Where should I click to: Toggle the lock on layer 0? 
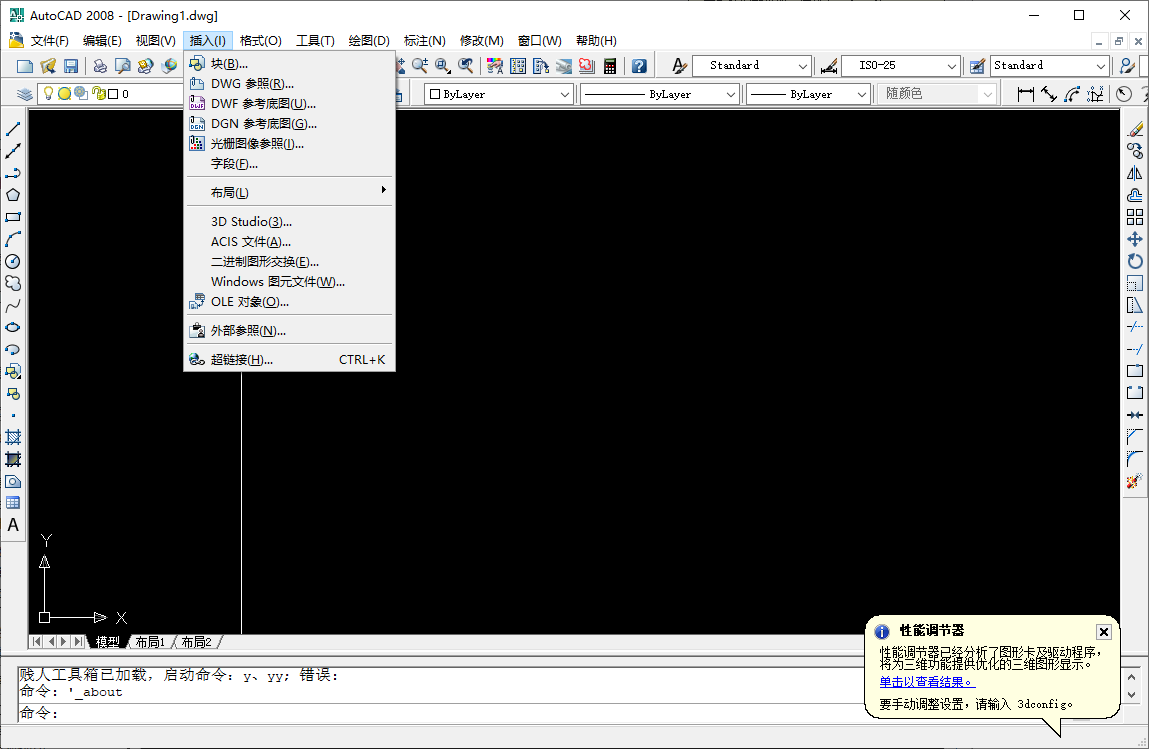98,94
